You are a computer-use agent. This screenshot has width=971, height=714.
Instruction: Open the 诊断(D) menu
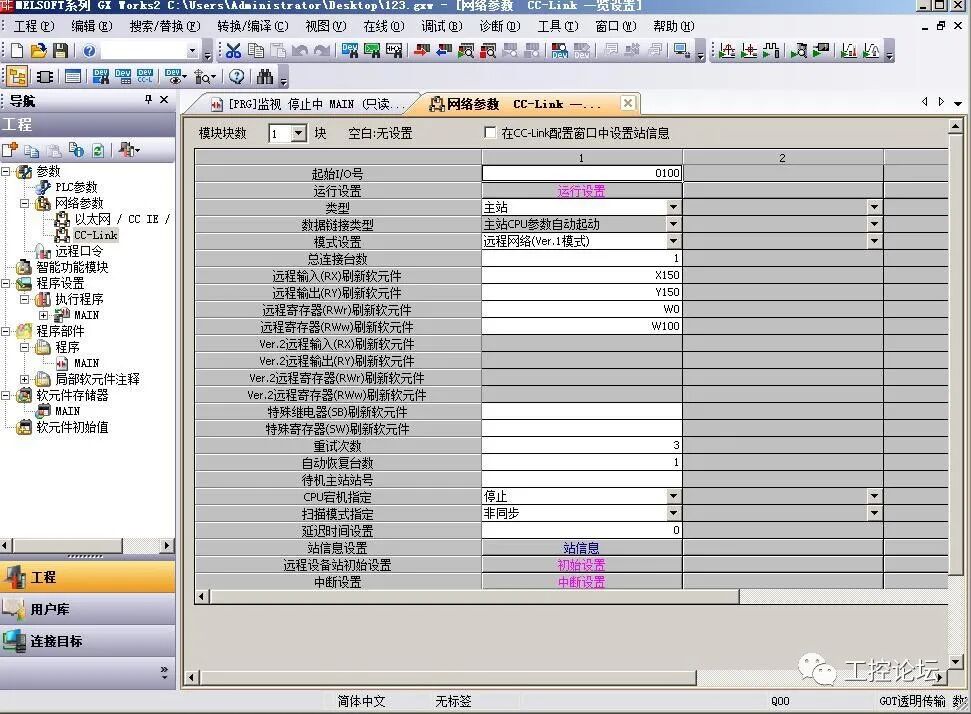500,26
